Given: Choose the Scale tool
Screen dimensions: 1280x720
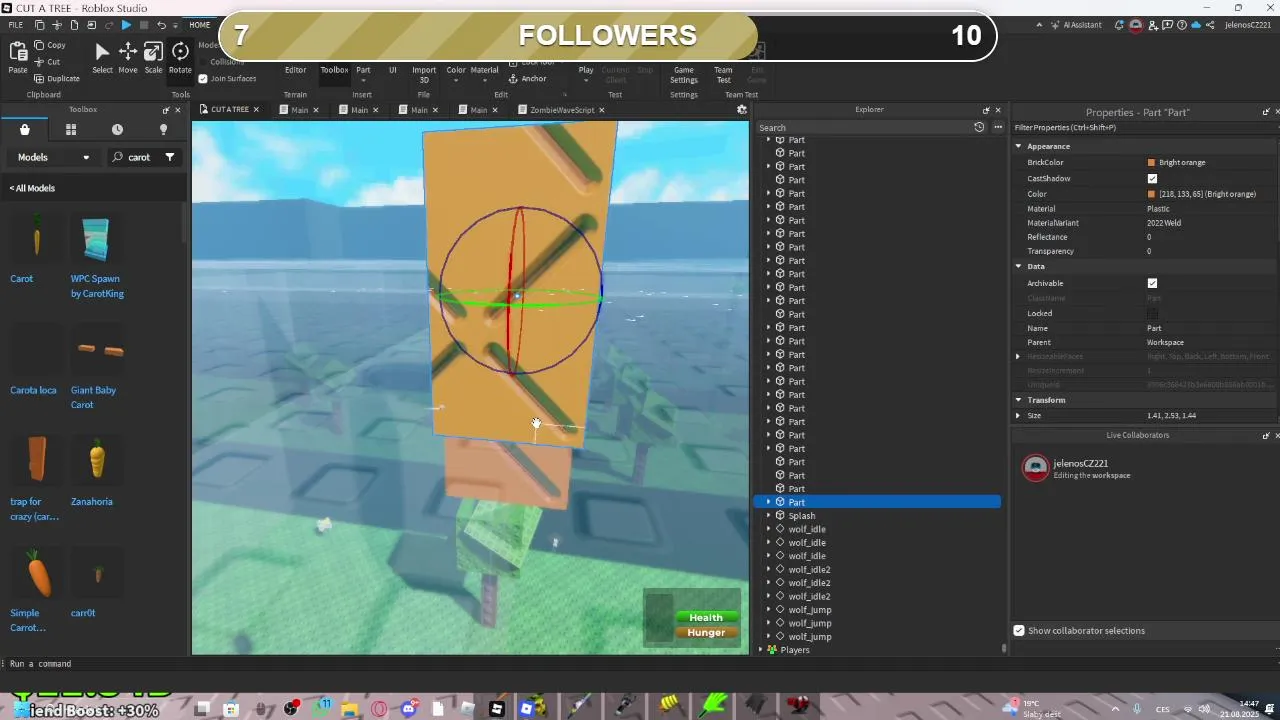Looking at the screenshot, I should click(153, 58).
